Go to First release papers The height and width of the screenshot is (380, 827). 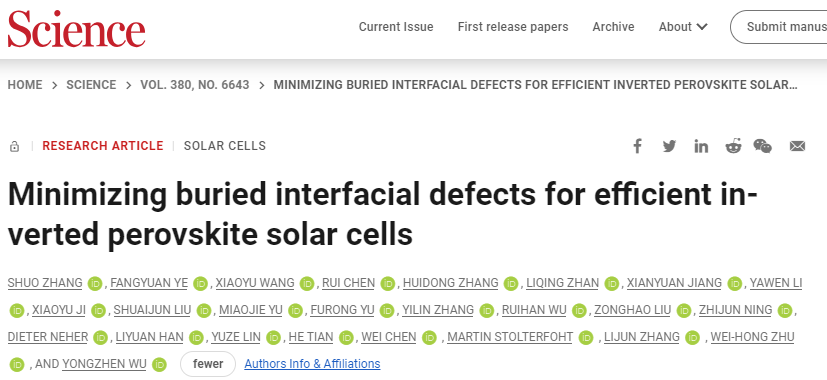513,27
